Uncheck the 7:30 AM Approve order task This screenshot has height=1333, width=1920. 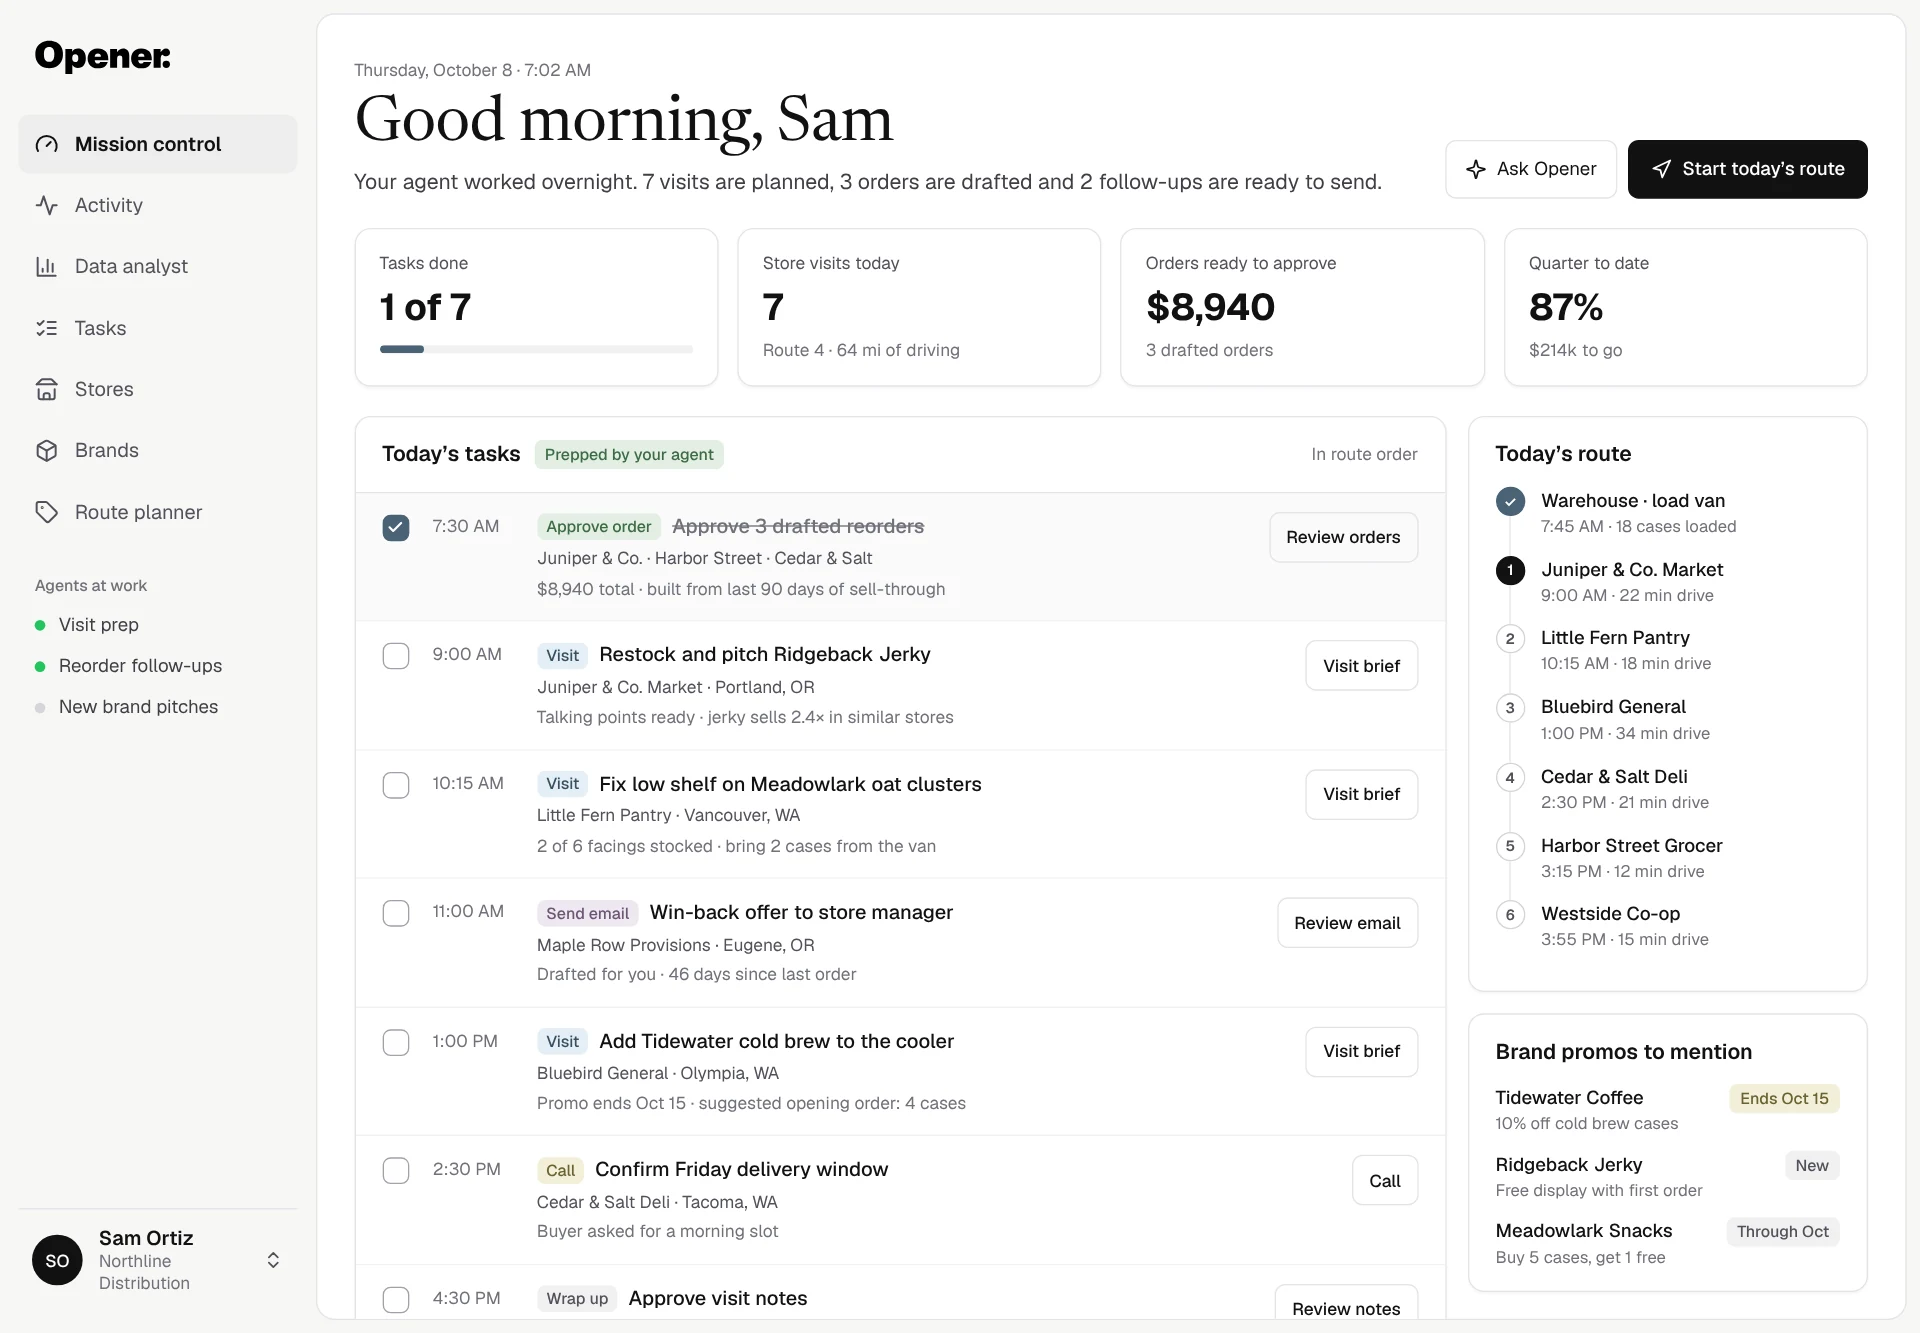396,528
